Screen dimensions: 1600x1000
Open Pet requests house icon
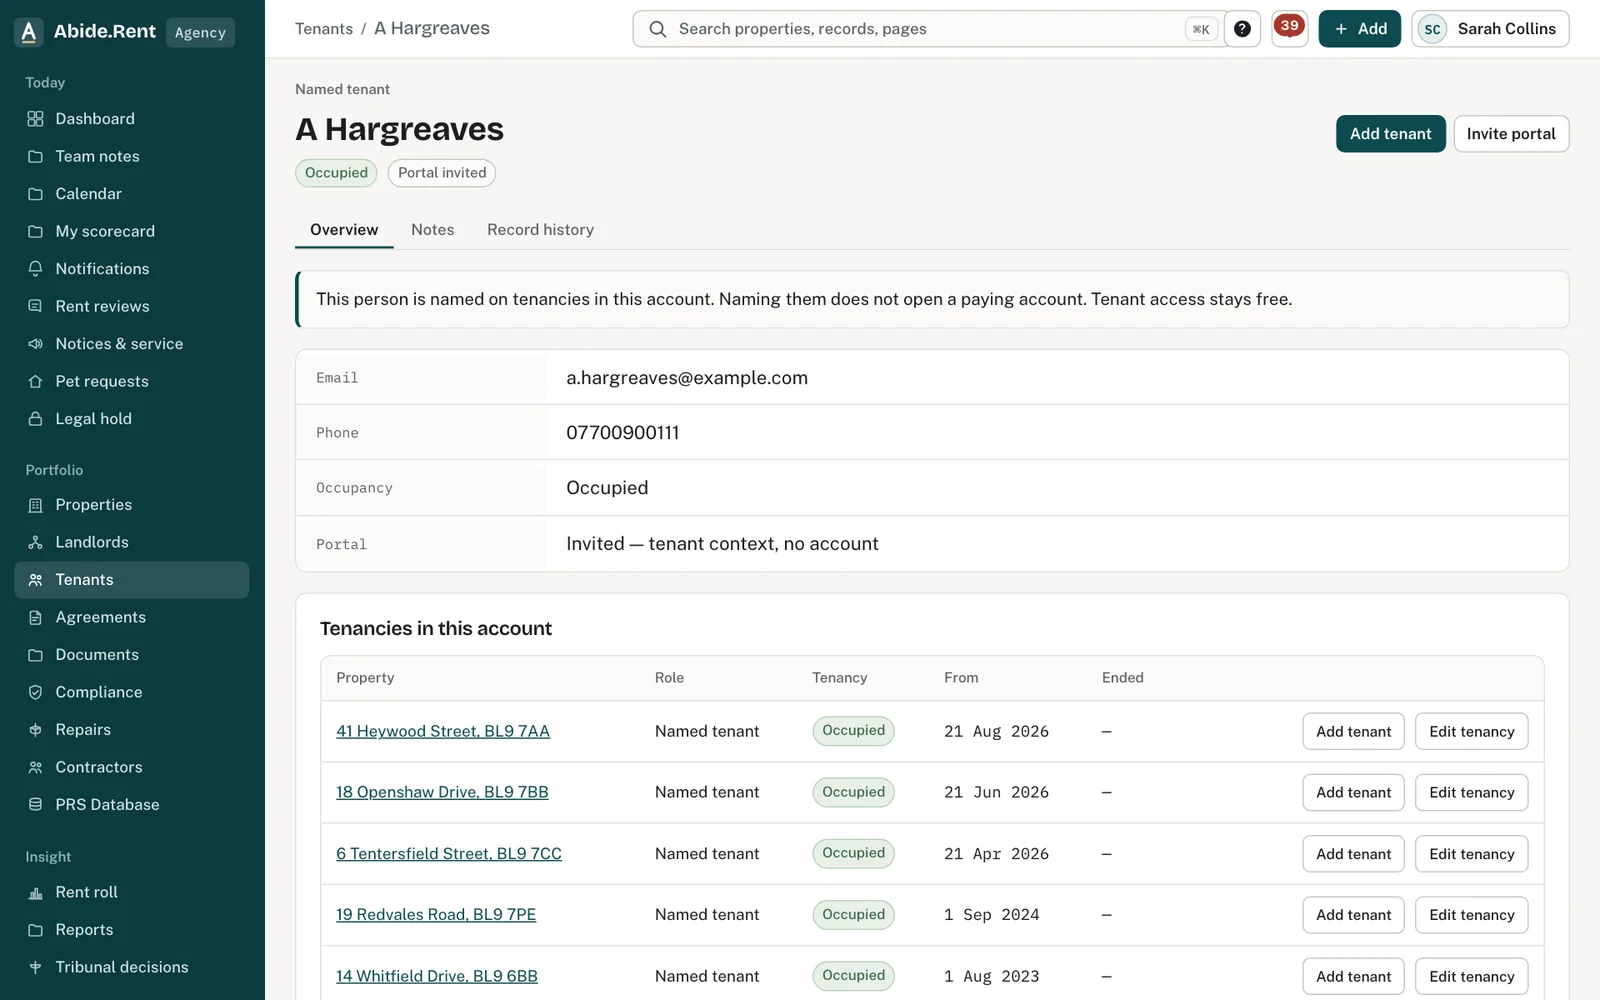coord(35,381)
